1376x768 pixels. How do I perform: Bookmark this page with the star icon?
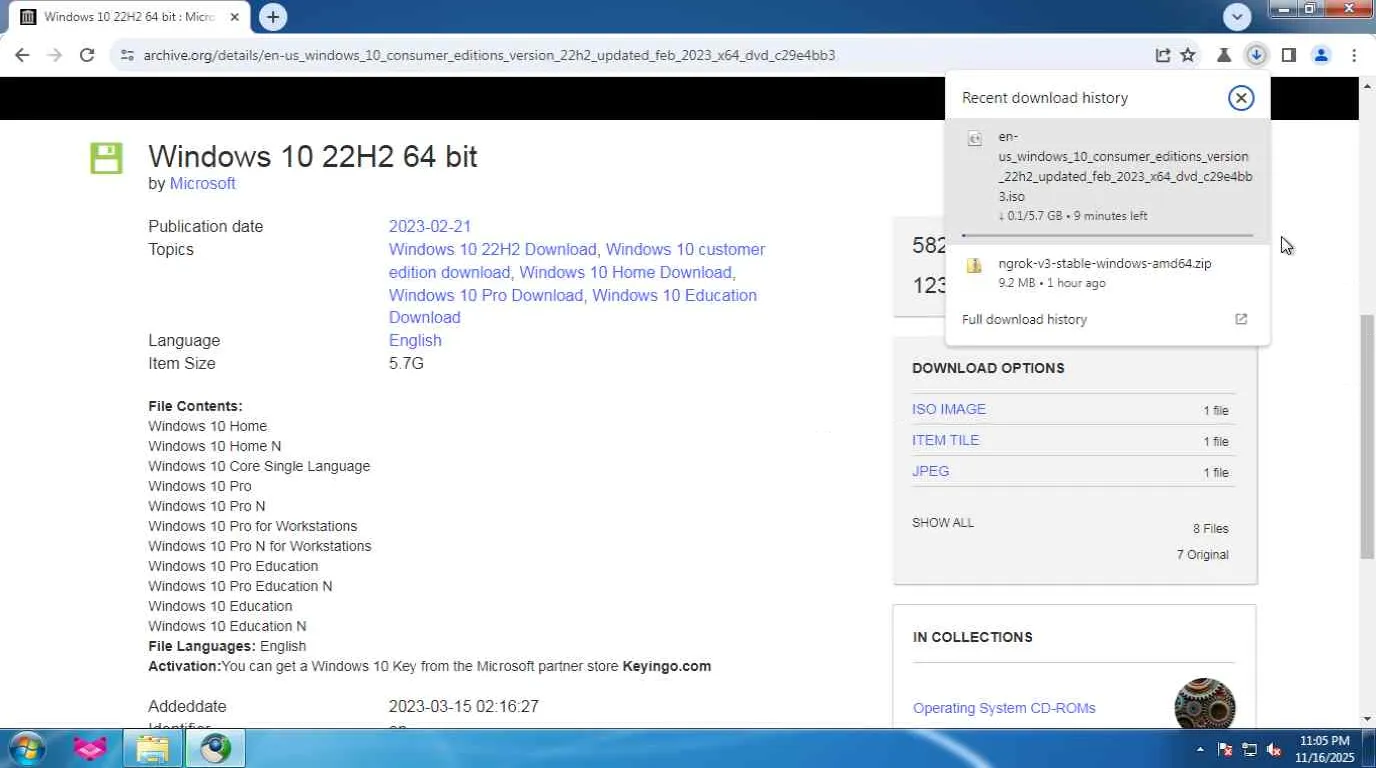(x=1188, y=56)
